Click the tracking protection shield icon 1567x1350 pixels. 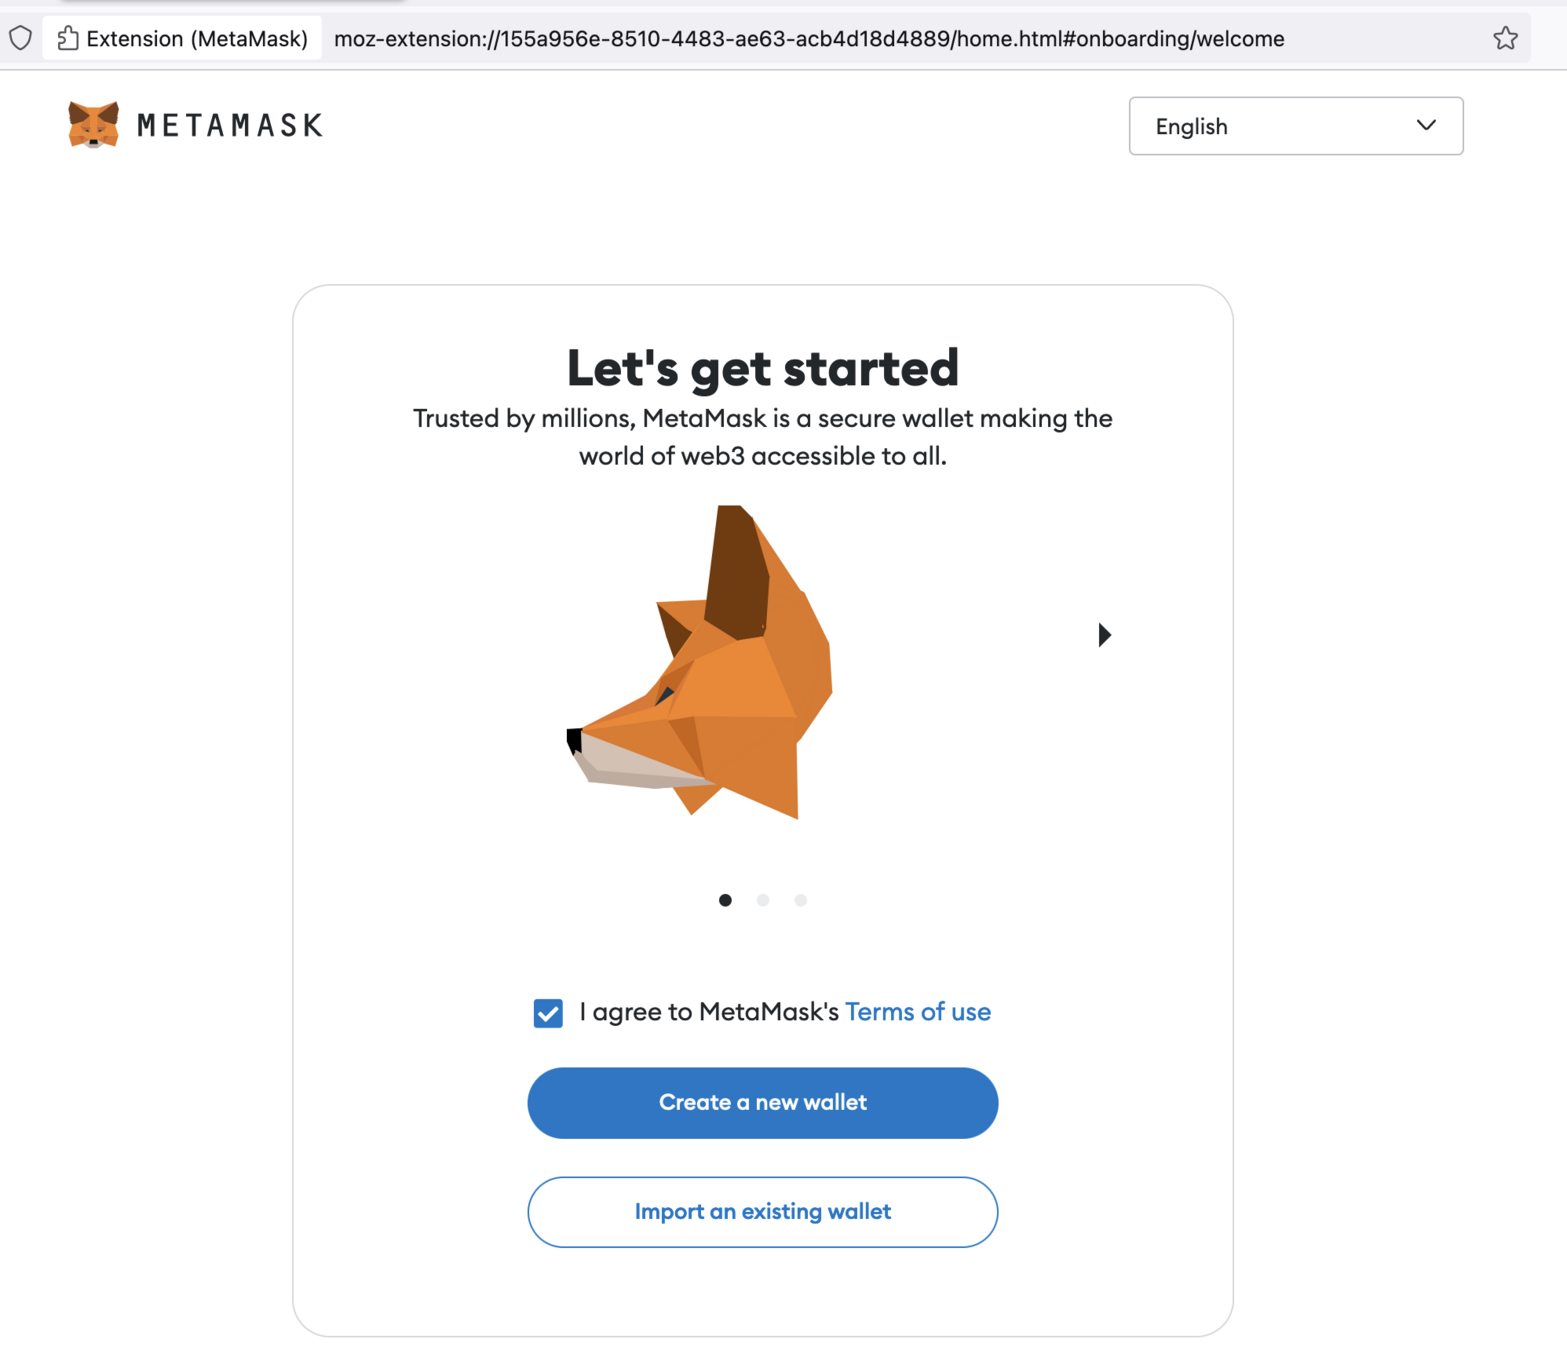point(20,39)
